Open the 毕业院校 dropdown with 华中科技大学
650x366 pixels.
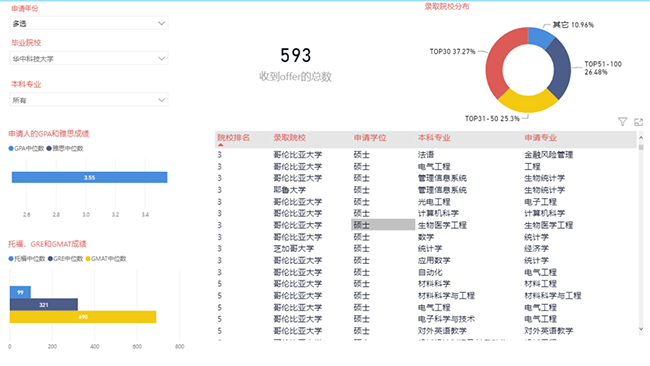pos(89,58)
